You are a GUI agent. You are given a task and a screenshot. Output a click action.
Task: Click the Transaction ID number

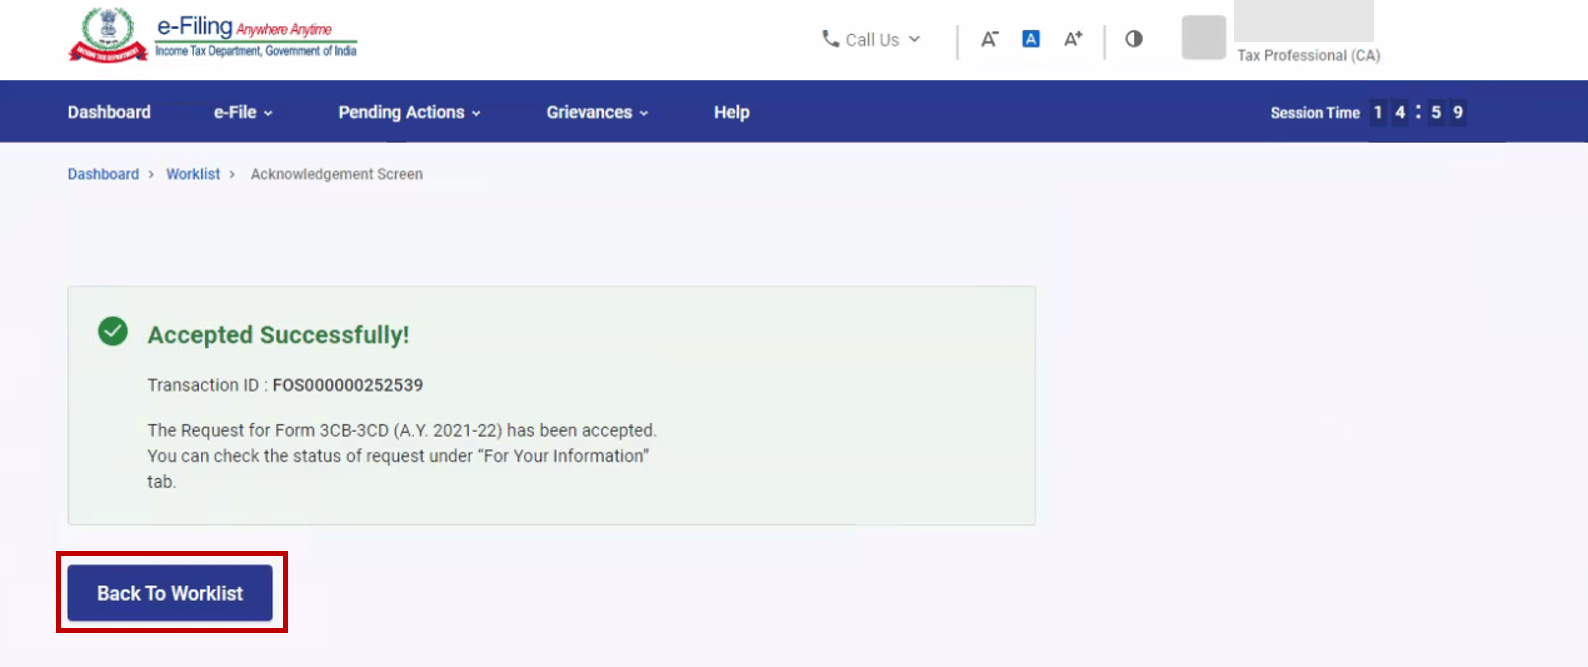click(x=347, y=385)
